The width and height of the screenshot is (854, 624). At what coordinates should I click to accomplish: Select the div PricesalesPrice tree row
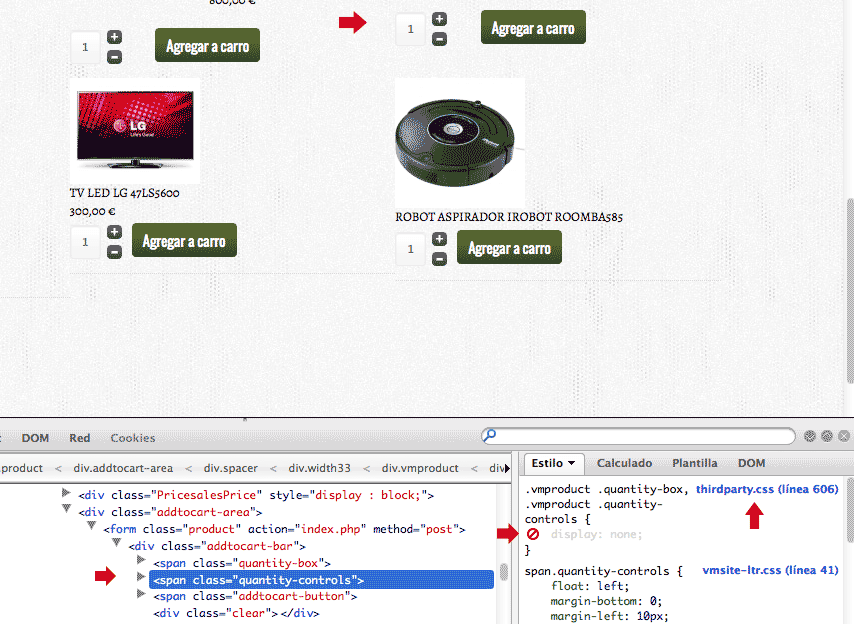[256, 495]
